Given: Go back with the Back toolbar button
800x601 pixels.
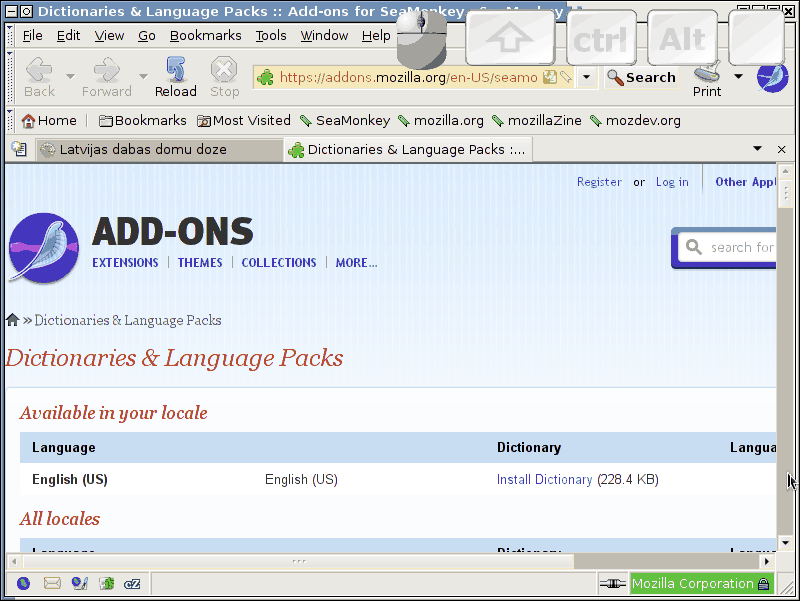Looking at the screenshot, I should 39,77.
